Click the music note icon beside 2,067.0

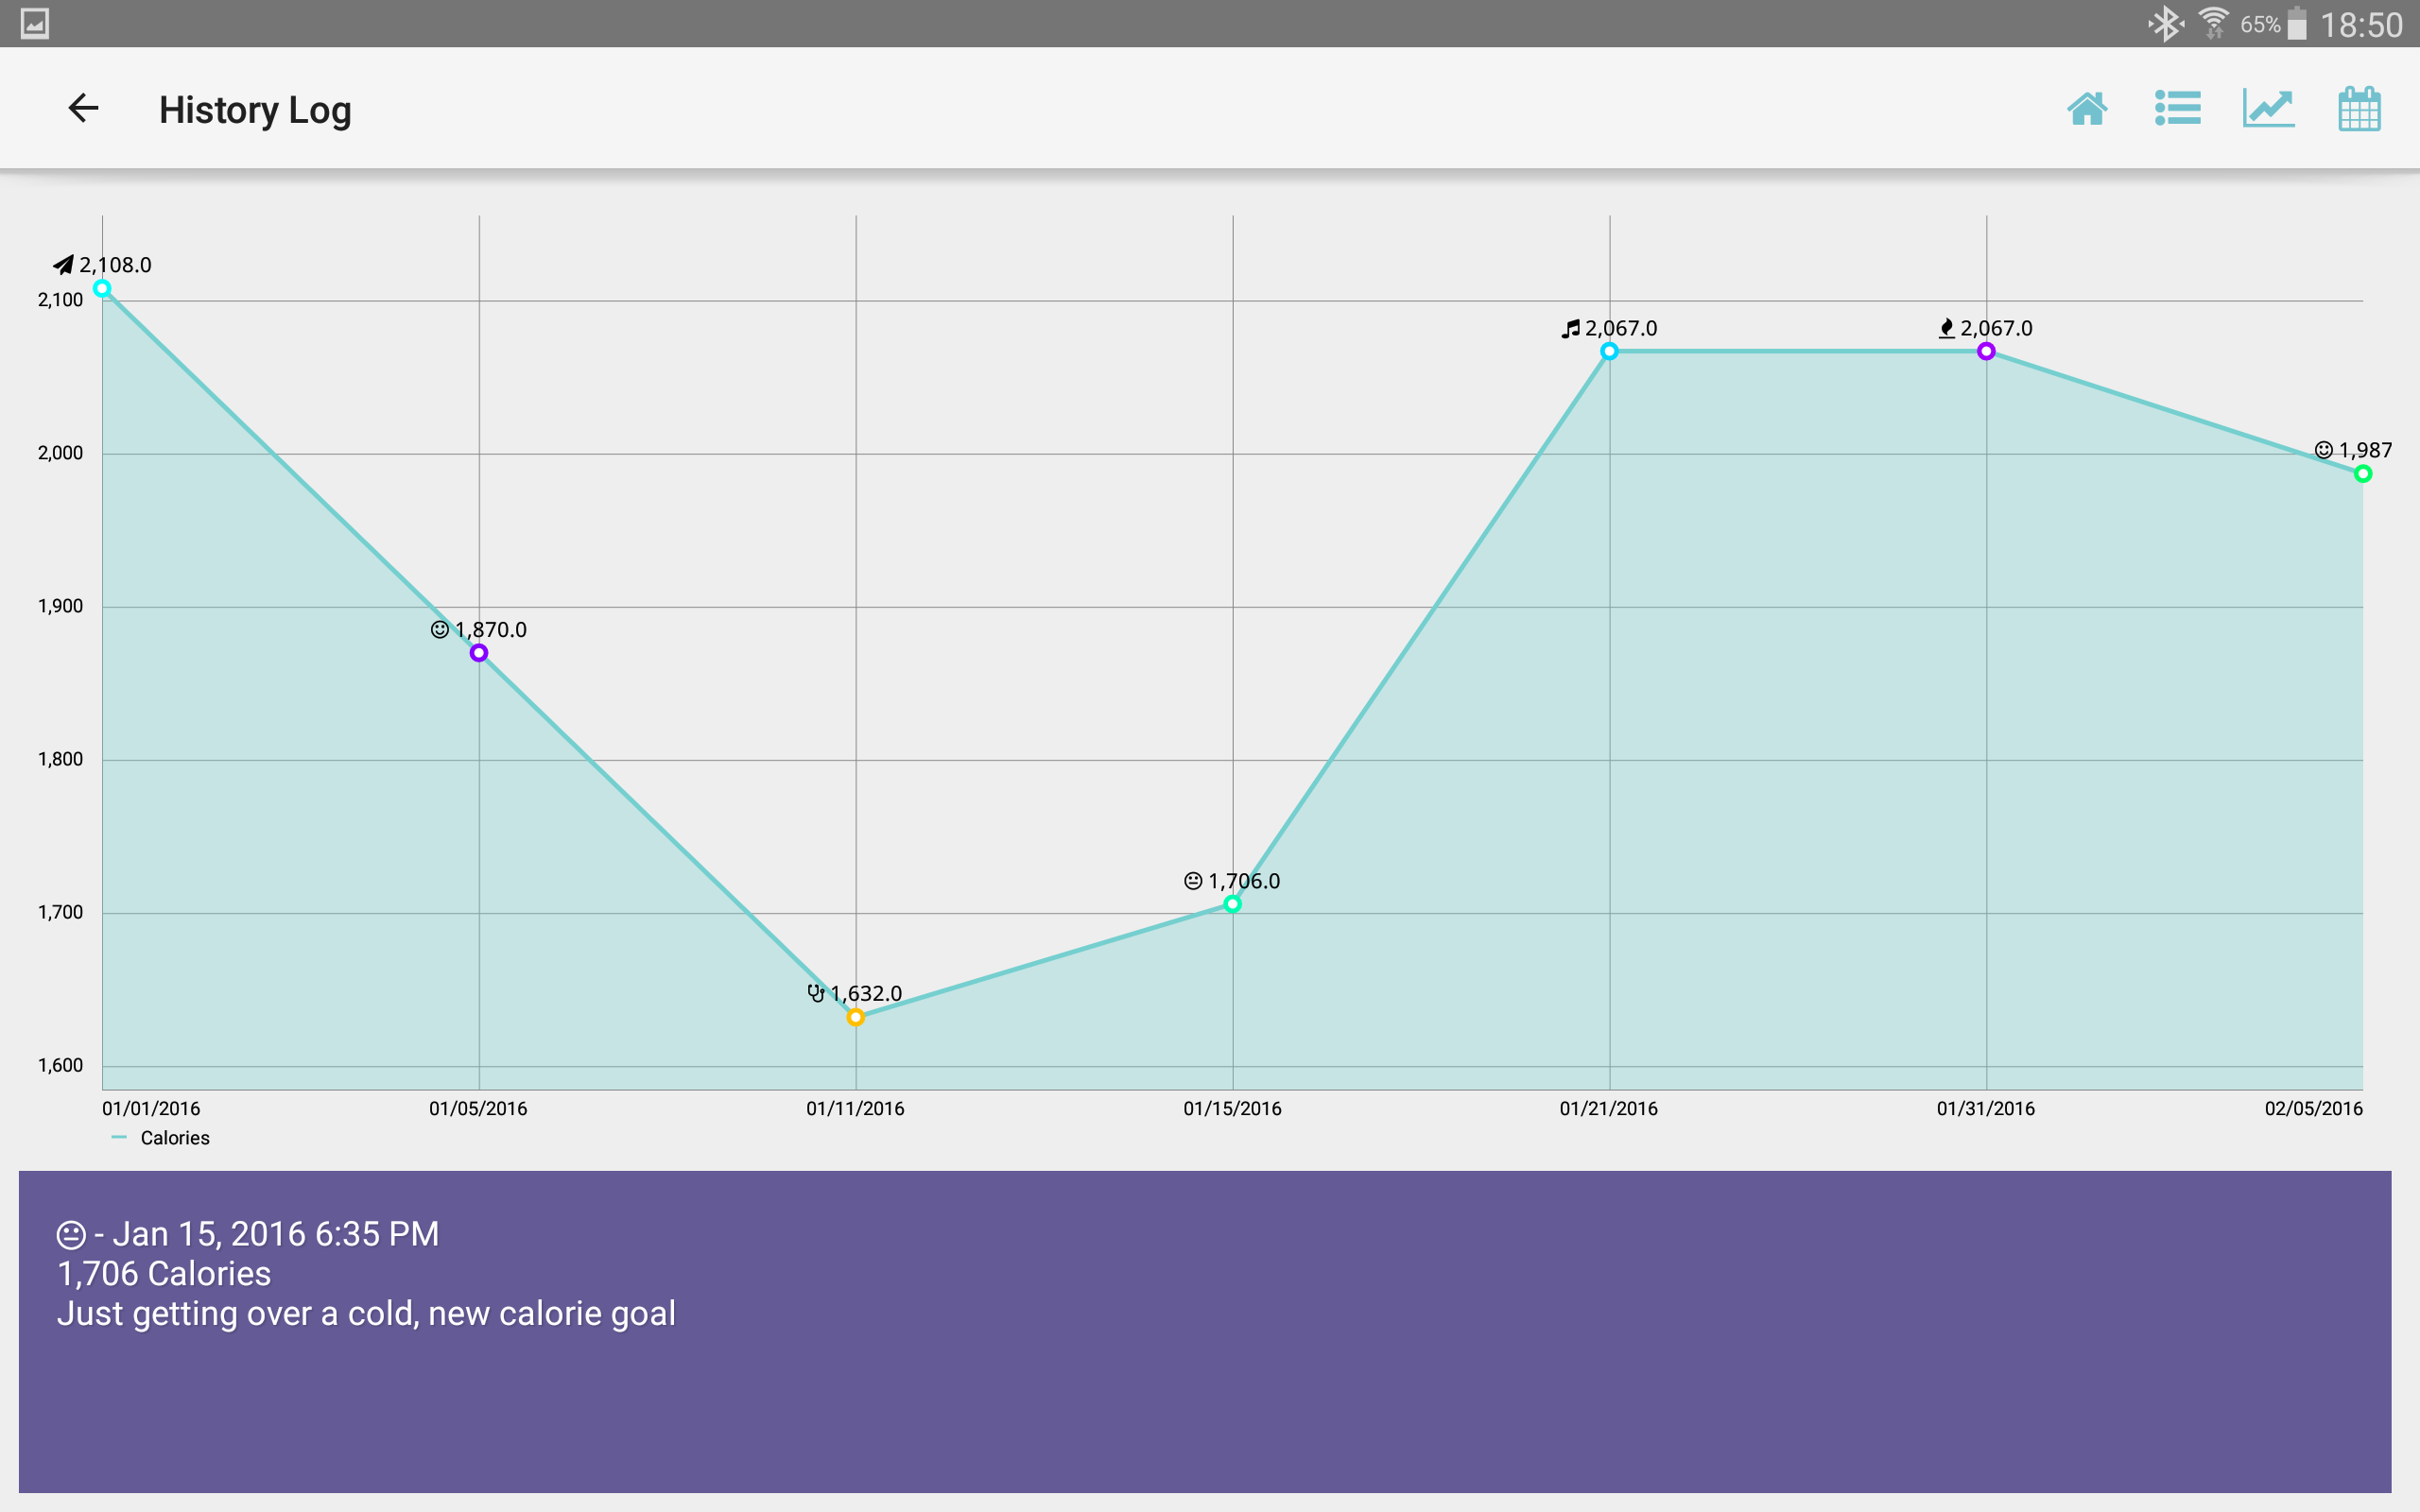pyautogui.click(x=1571, y=328)
